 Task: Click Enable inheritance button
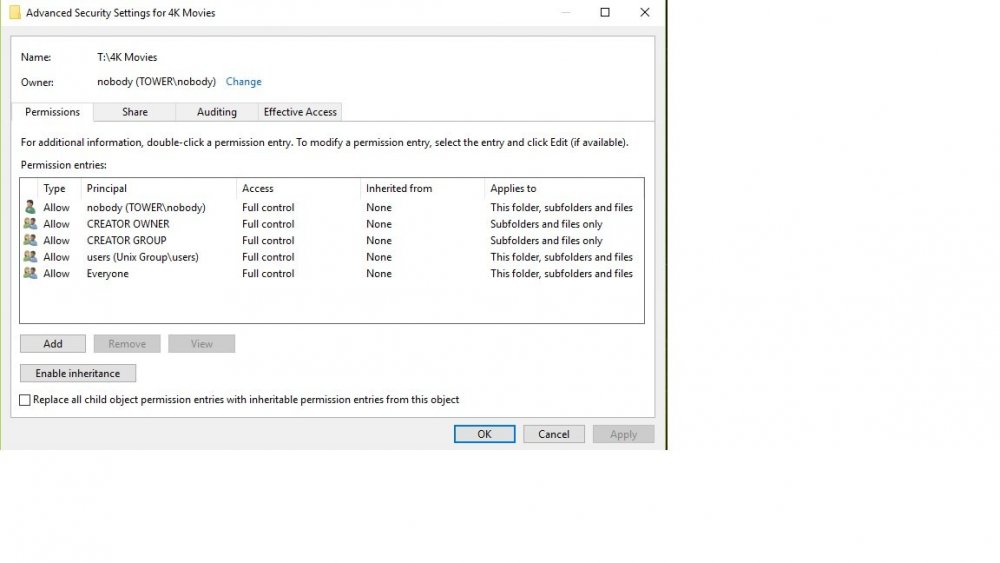coord(78,373)
